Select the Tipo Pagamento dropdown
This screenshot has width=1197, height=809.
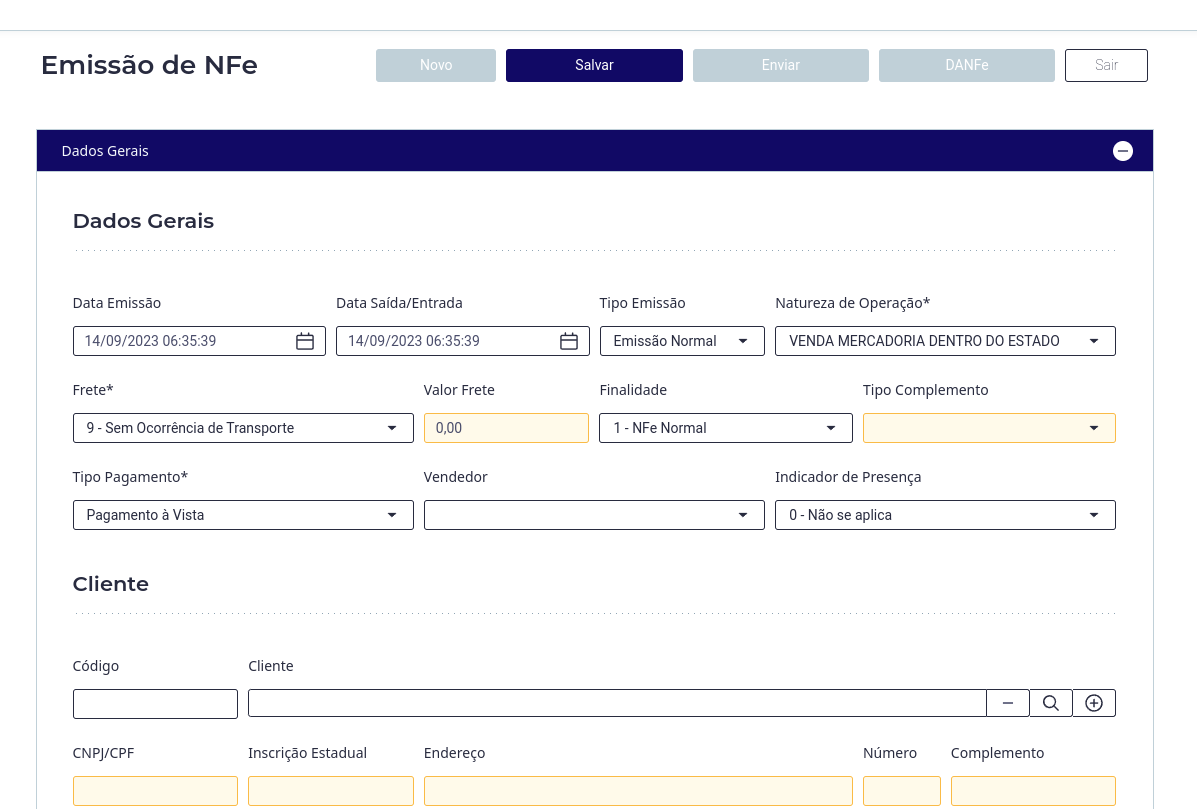click(x=243, y=515)
